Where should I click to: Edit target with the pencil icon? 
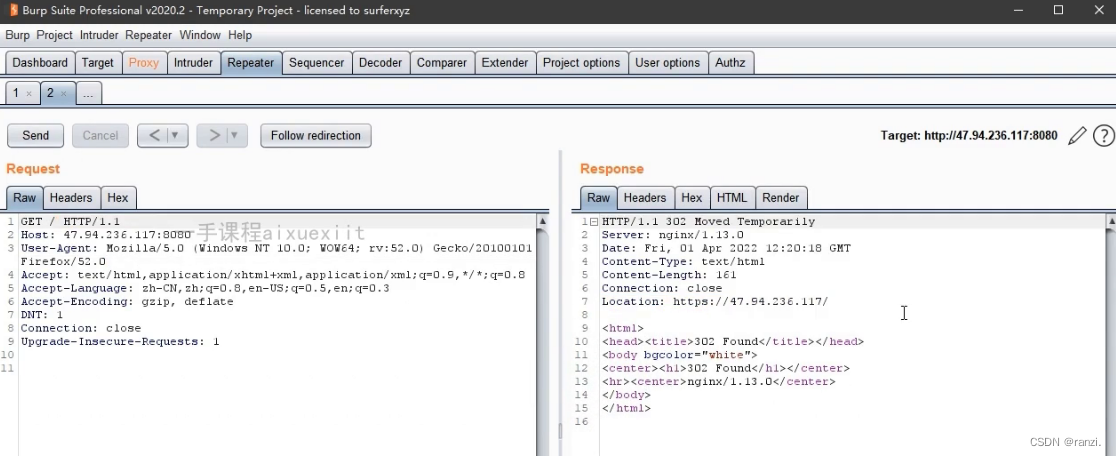coord(1077,135)
